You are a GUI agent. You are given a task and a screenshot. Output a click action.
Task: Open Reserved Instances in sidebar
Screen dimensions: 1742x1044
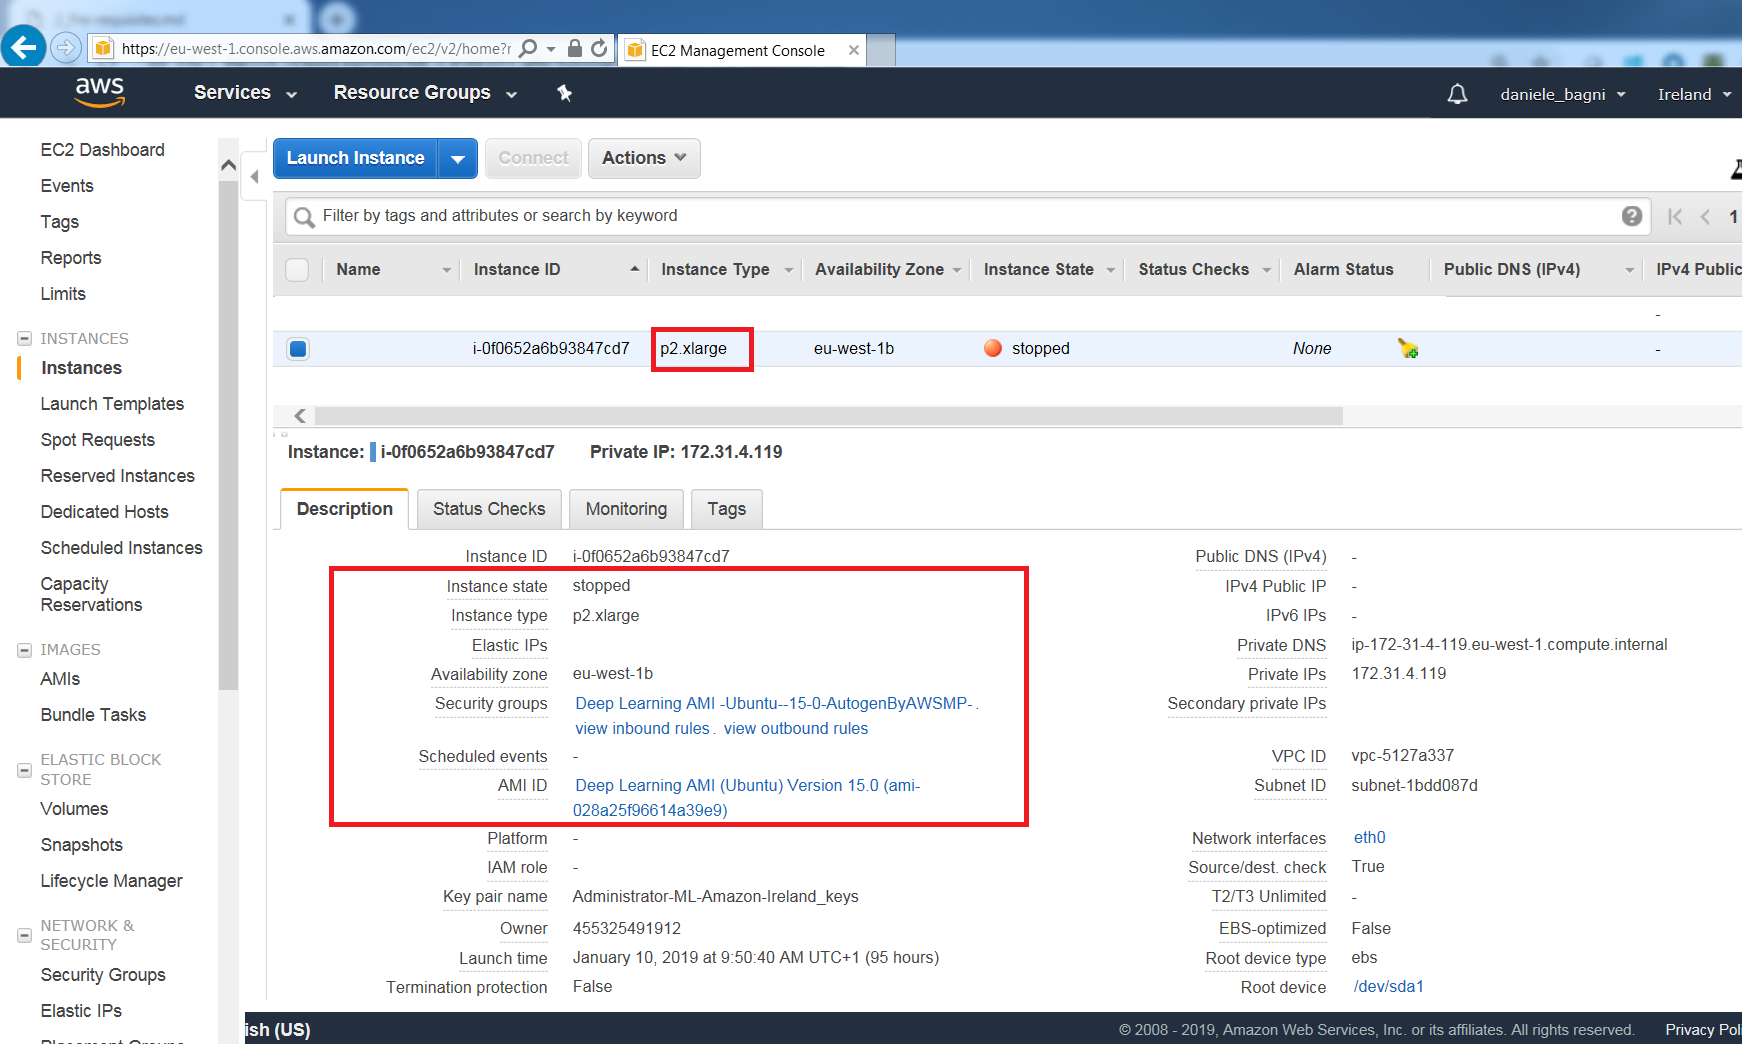[117, 476]
